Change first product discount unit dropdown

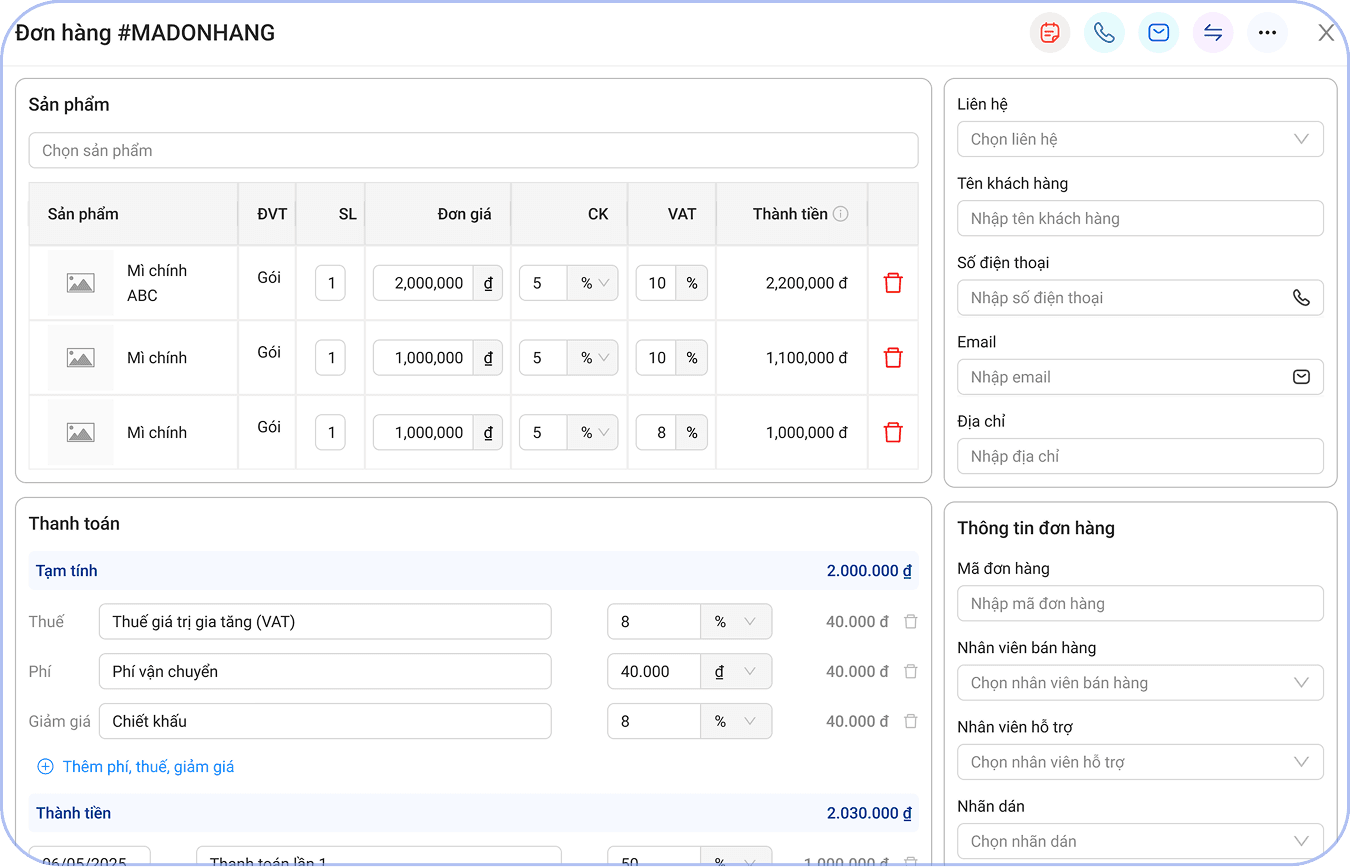point(593,283)
